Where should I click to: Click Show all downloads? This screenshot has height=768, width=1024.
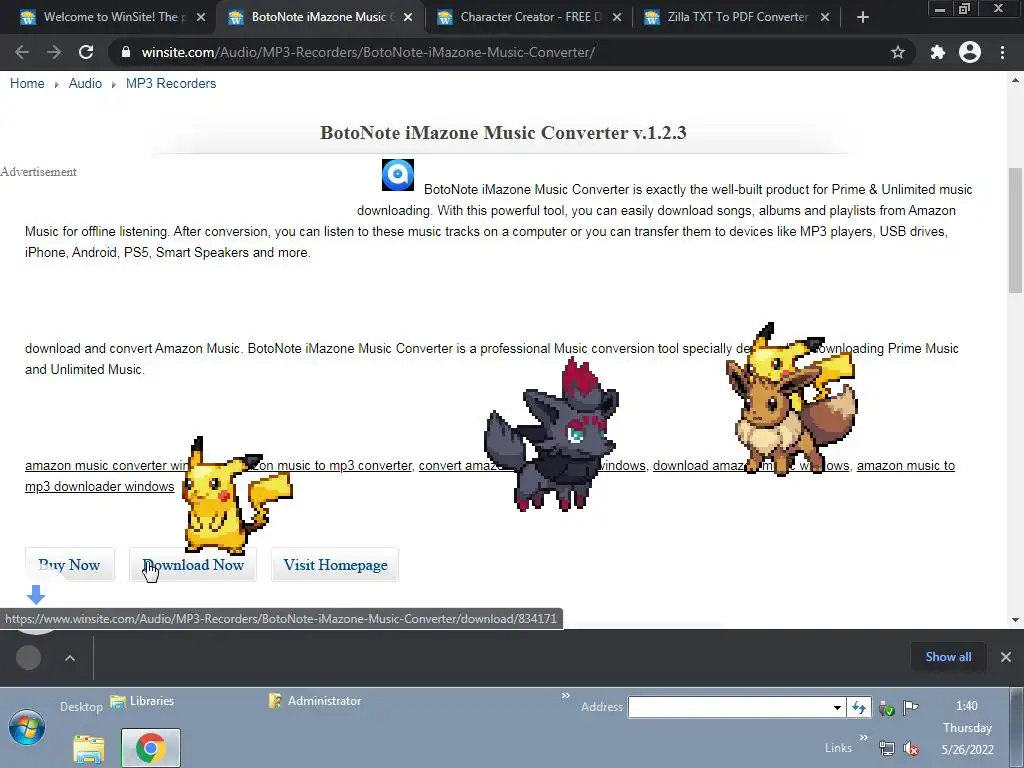[948, 657]
